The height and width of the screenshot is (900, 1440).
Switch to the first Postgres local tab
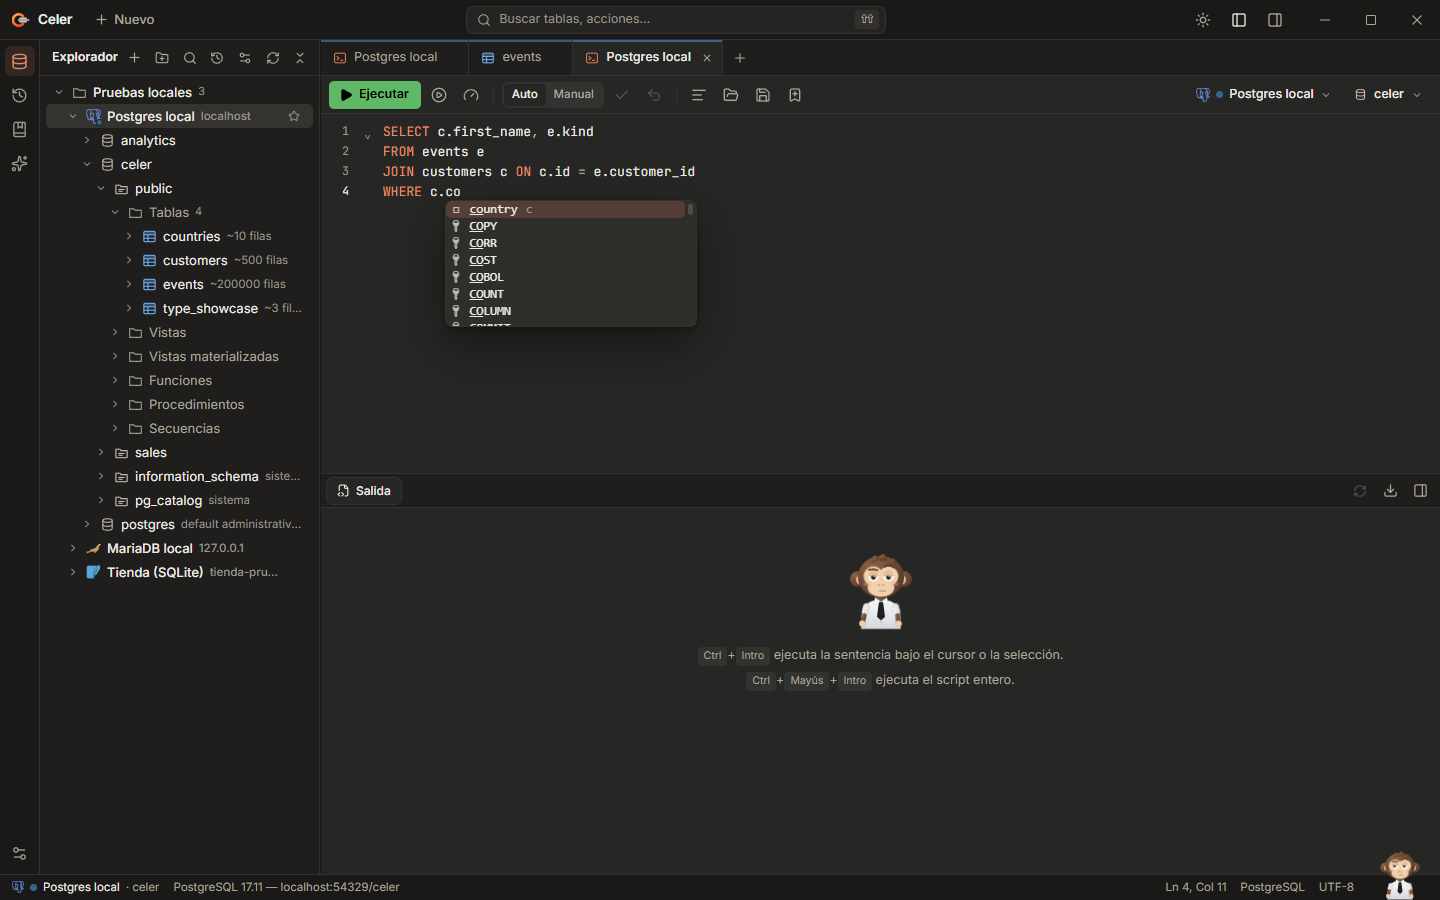point(394,58)
